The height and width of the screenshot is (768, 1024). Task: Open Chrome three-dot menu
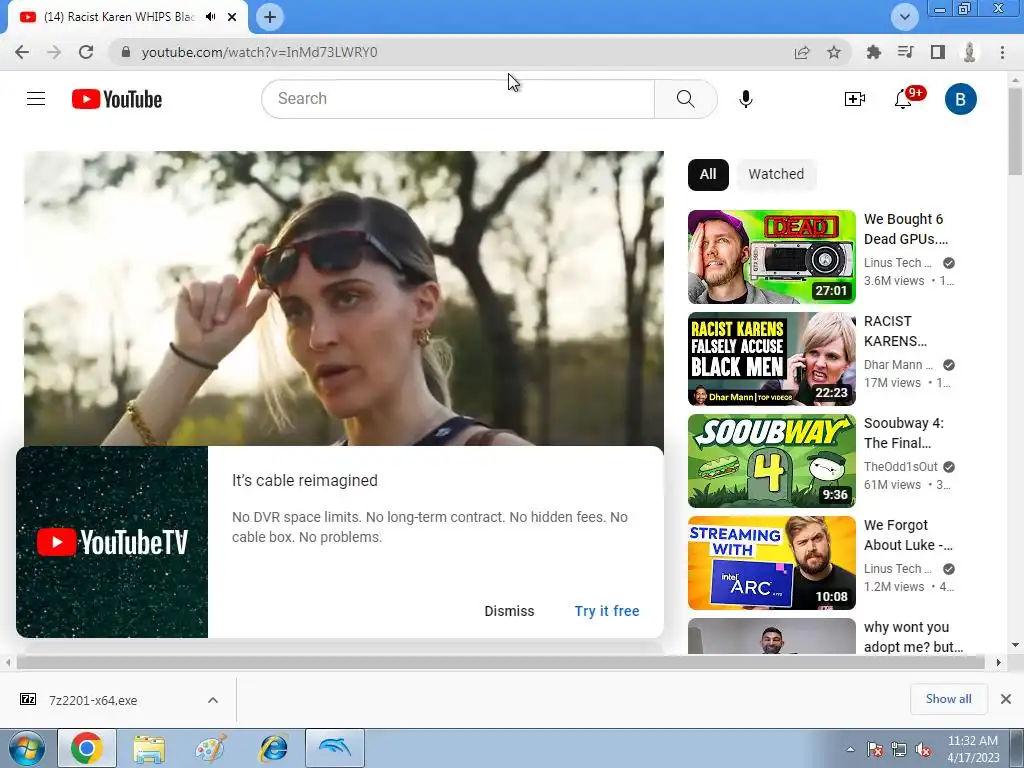pyautogui.click(x=1002, y=52)
